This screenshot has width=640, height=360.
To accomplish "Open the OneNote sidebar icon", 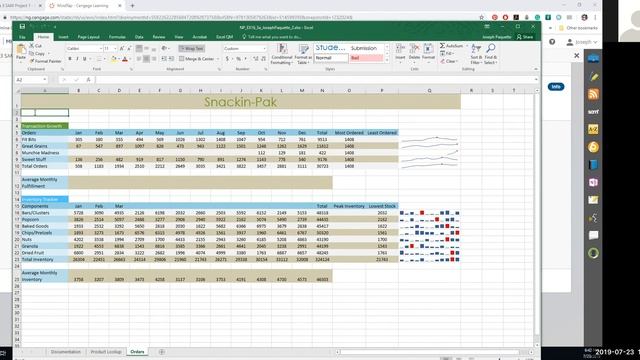I will (x=593, y=182).
